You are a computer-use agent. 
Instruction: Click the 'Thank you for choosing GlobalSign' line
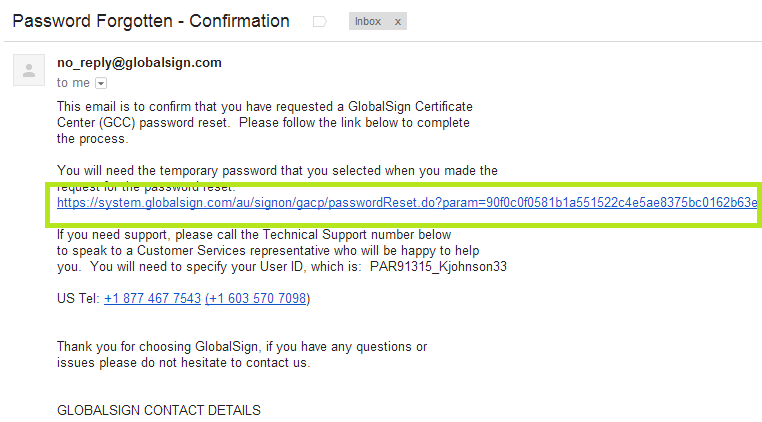[242, 347]
